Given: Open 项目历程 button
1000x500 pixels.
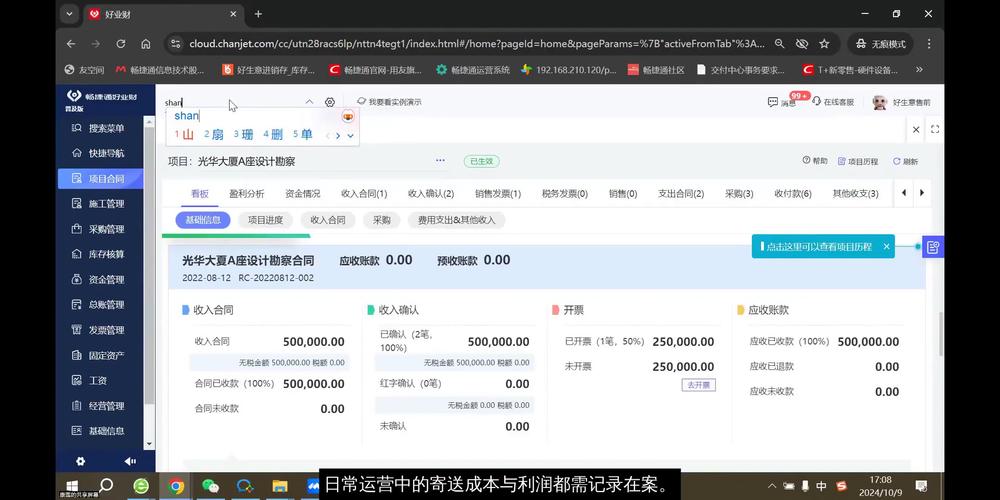Looking at the screenshot, I should tap(858, 161).
